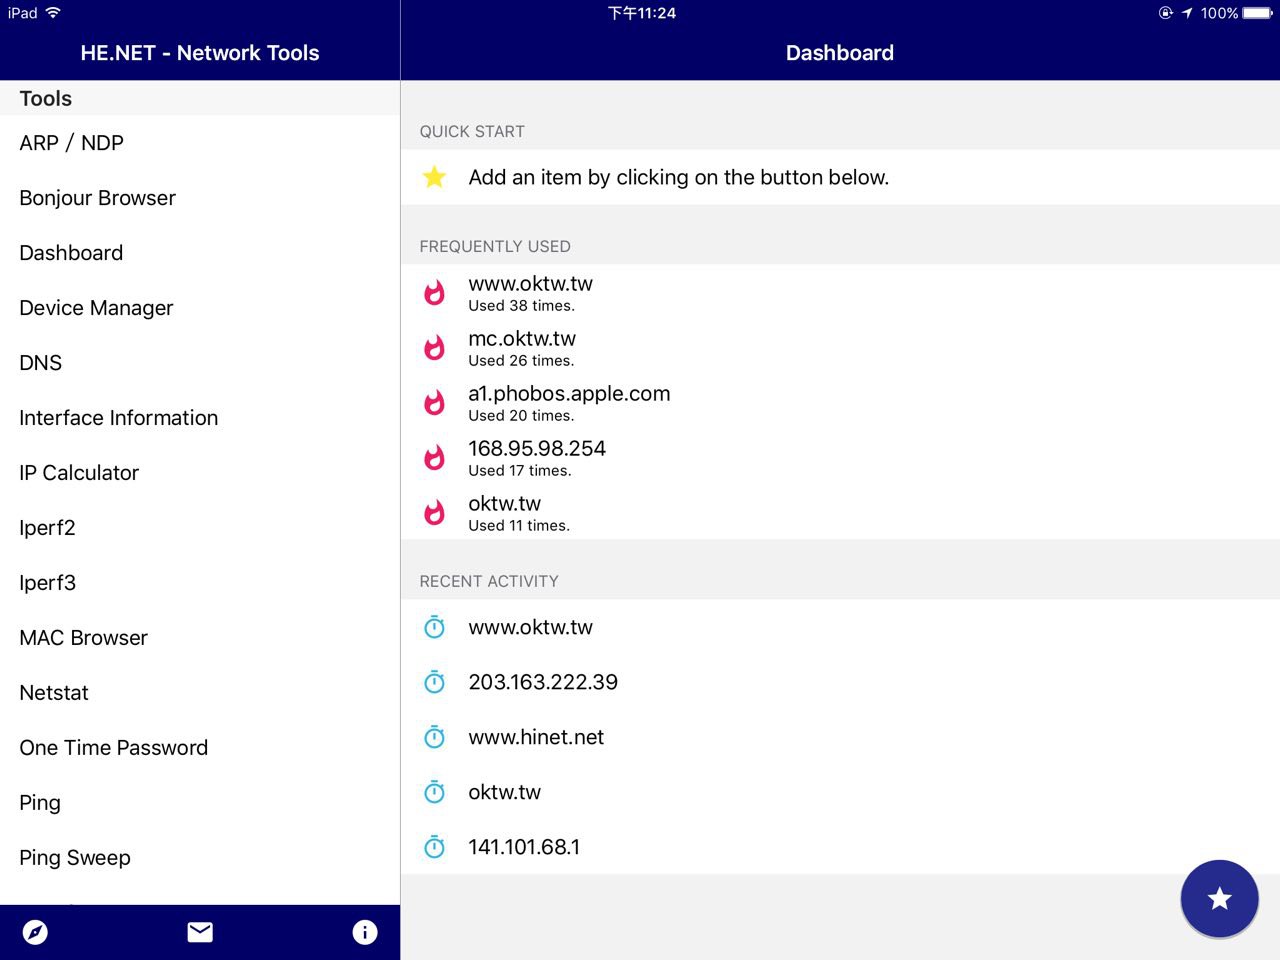
Task: Tap the status bar clock
Action: coord(642,13)
